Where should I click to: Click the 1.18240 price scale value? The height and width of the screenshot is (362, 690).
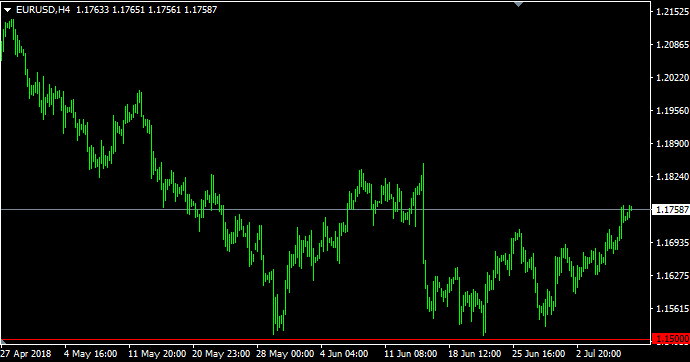672,176
